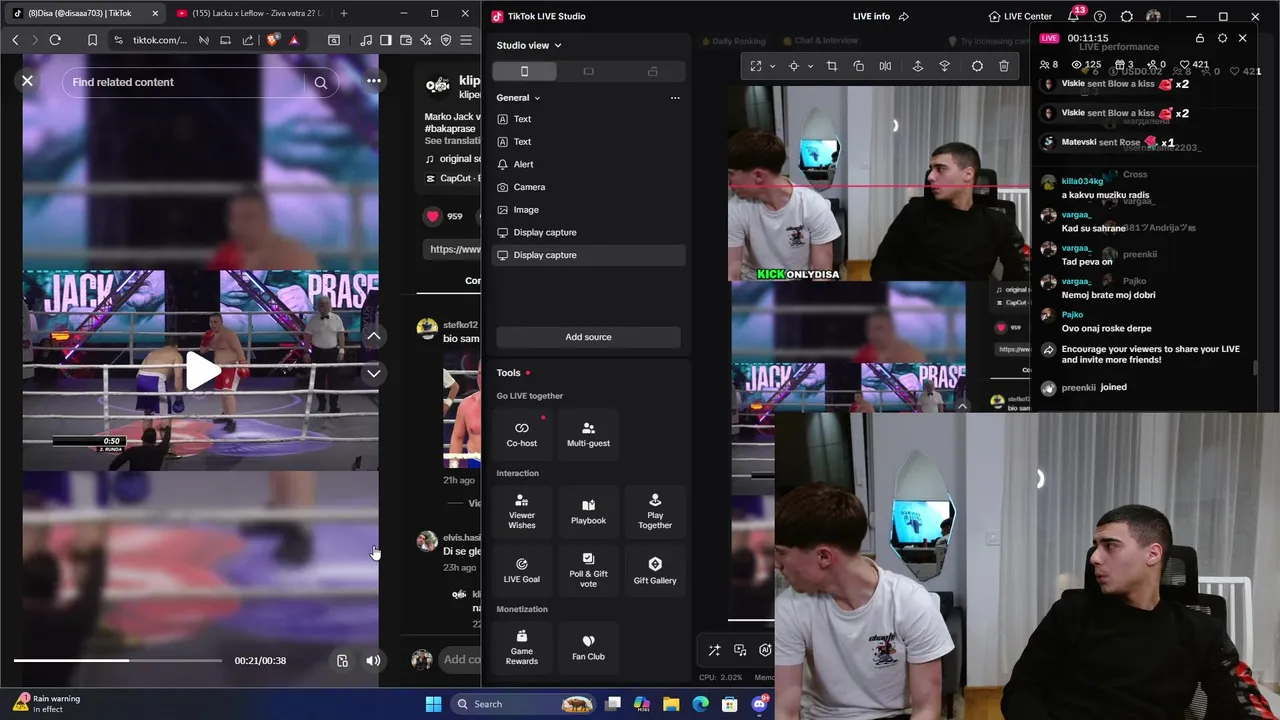Image resolution: width=1280 pixels, height=720 pixels.
Task: Open the Co-host tool
Action: coord(522,433)
